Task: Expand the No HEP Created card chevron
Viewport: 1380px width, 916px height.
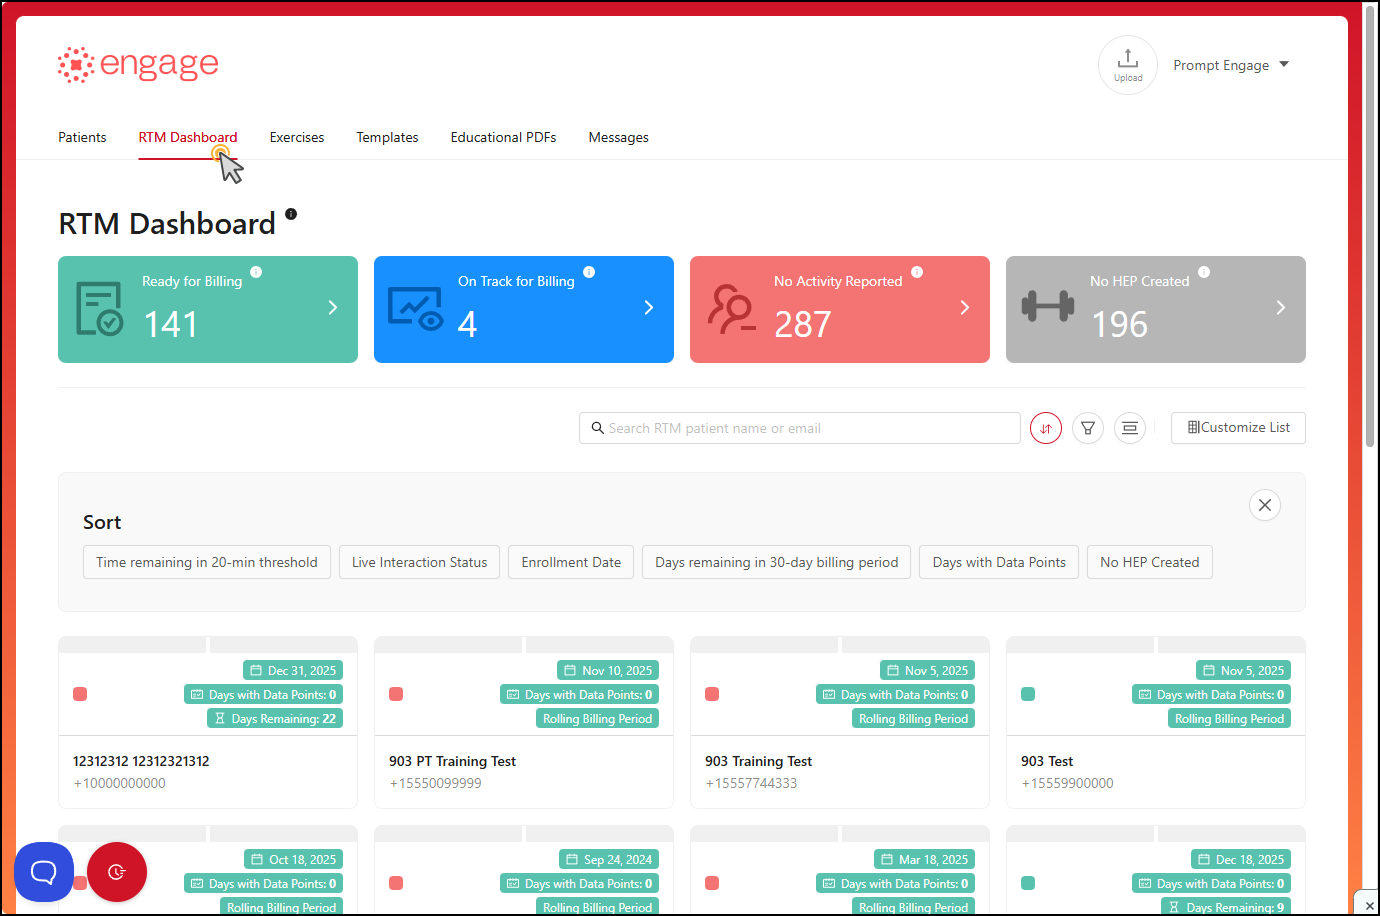Action: coord(1281,307)
